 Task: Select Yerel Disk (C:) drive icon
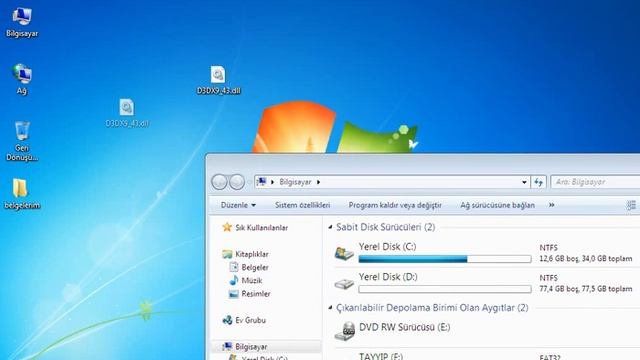[x=344, y=253]
